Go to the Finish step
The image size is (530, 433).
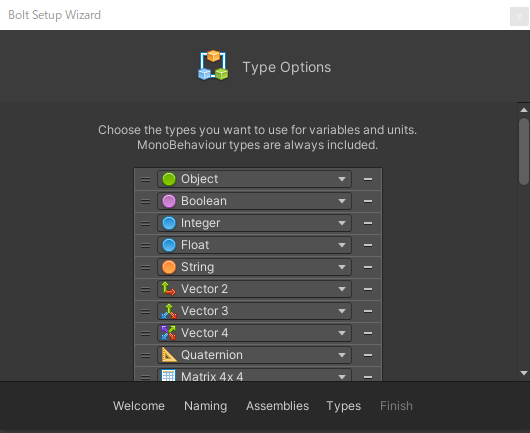click(396, 406)
